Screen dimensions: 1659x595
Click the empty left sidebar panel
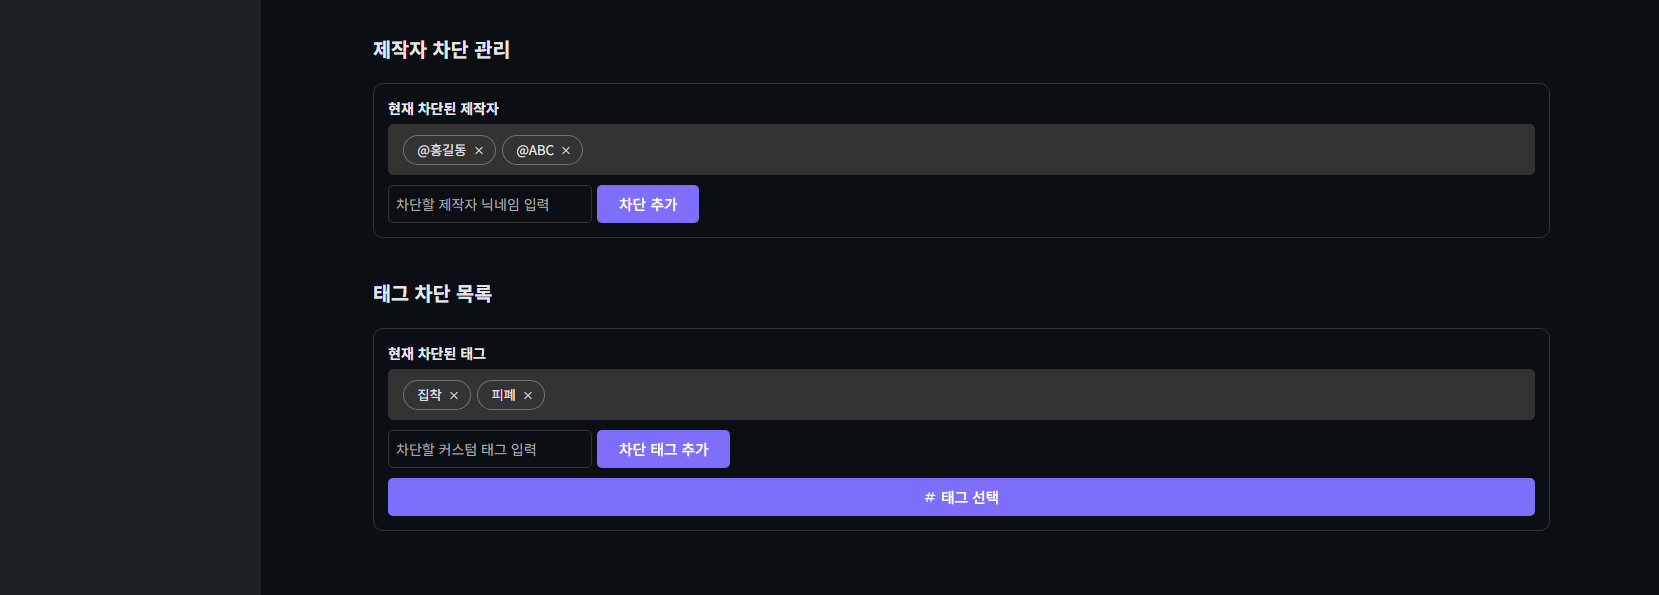(130, 300)
